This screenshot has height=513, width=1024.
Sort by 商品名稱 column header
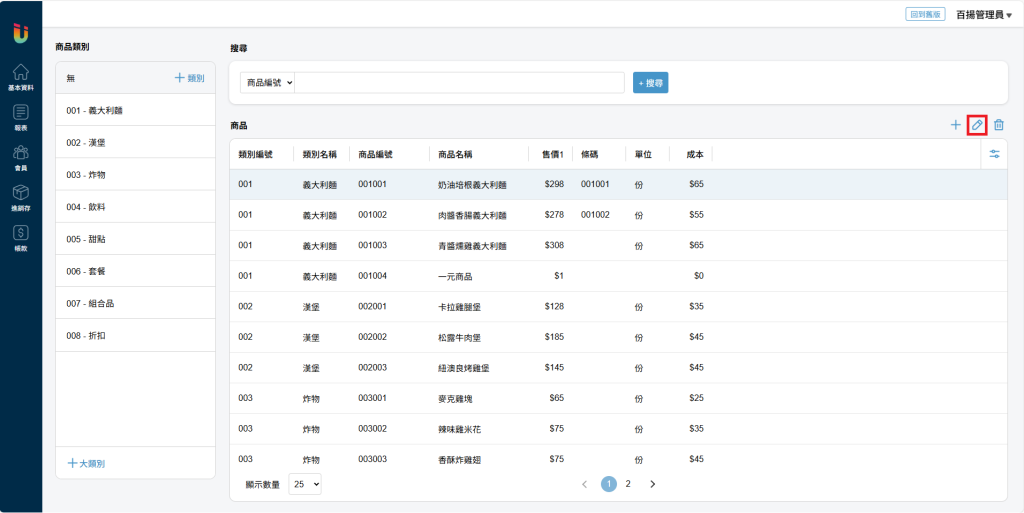(455, 155)
